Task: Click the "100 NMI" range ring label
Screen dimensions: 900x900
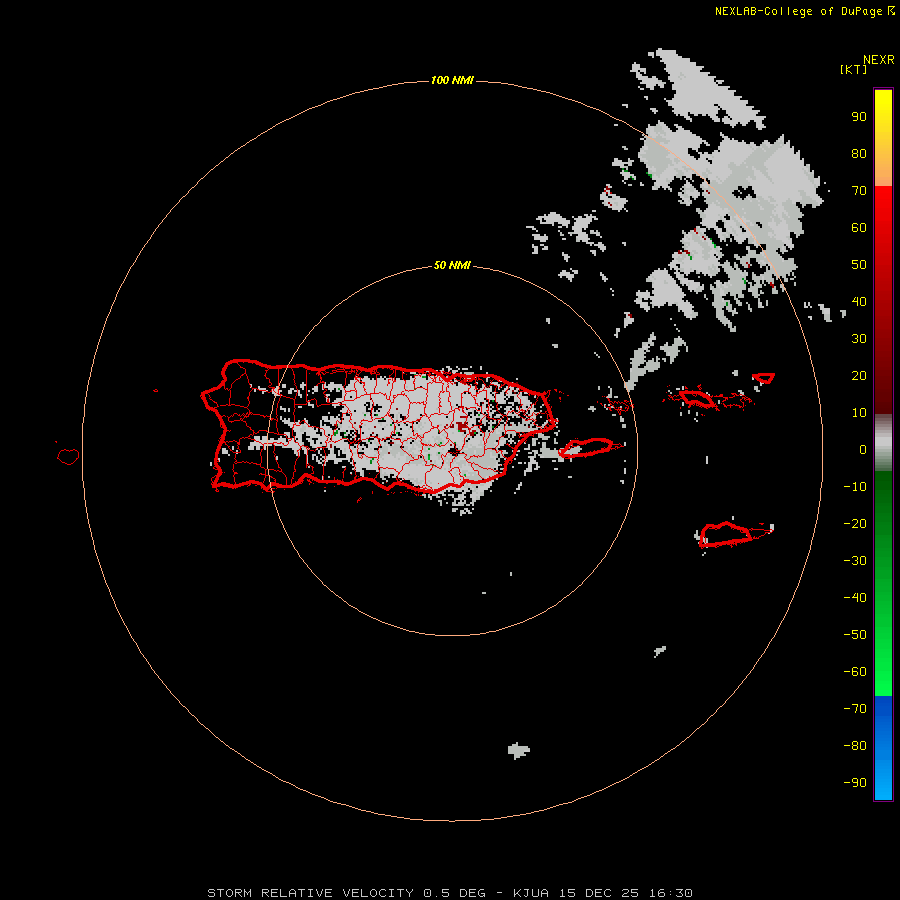Action: pos(452,80)
